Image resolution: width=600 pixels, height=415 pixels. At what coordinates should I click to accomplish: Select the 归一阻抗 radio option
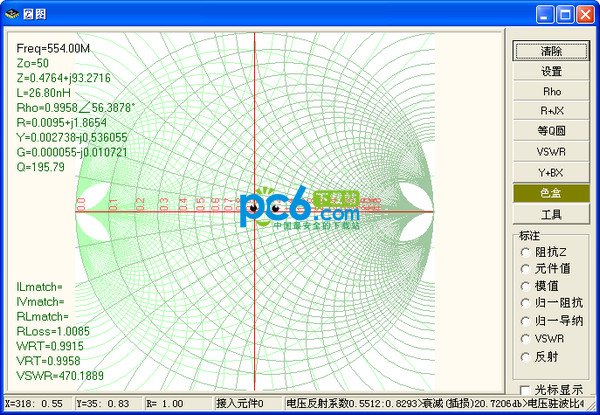[552, 303]
